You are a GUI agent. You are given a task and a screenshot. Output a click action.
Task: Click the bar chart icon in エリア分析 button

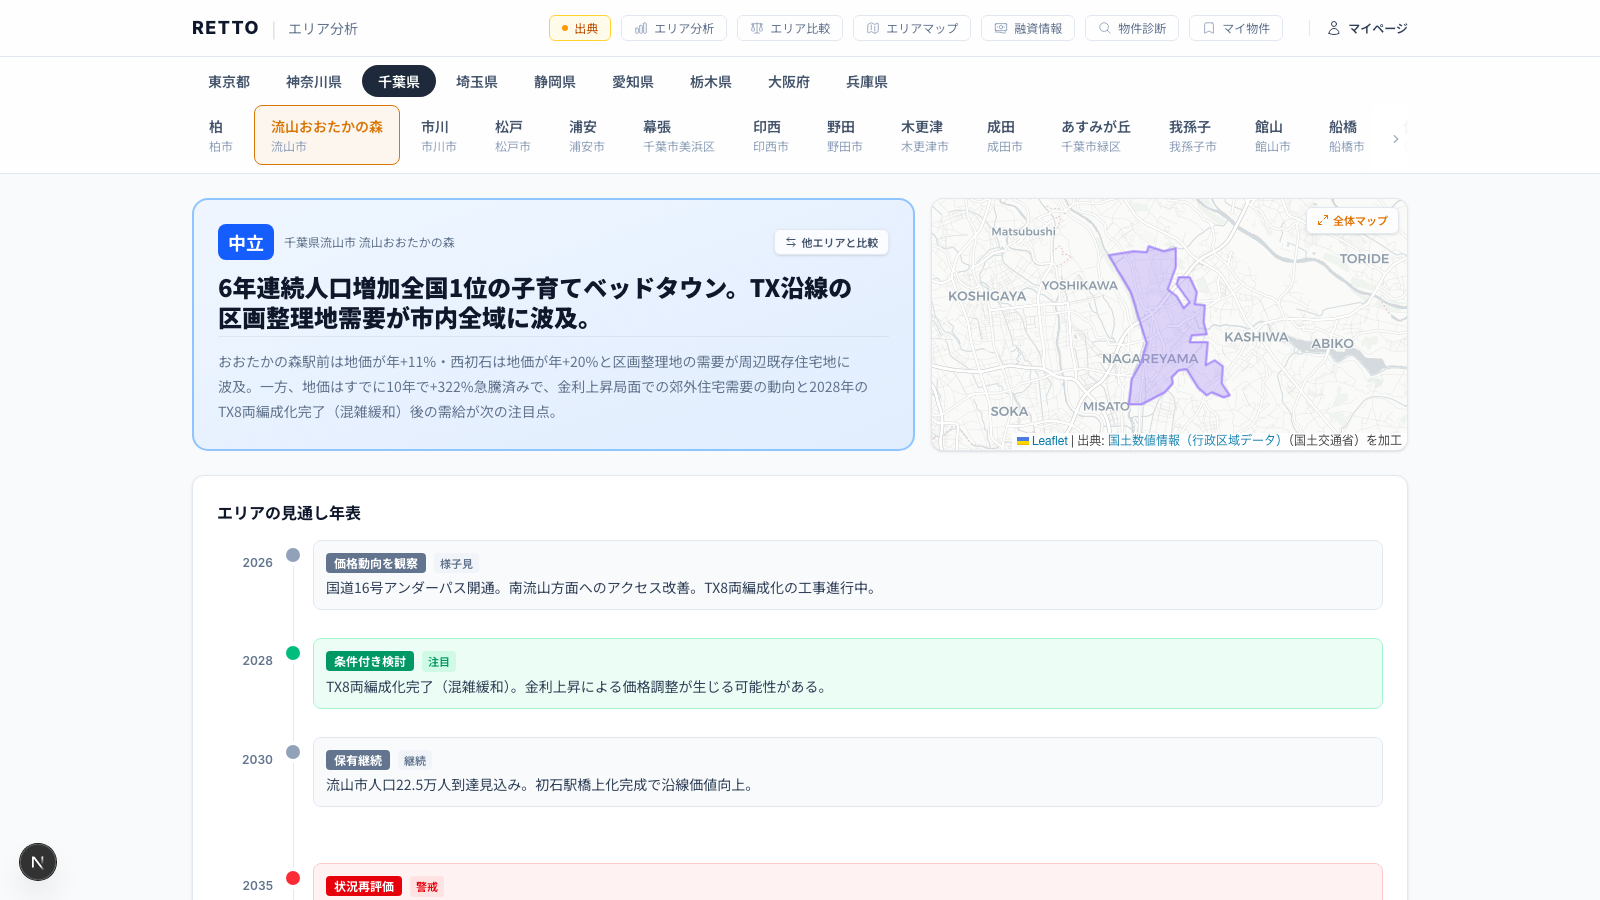(x=641, y=28)
